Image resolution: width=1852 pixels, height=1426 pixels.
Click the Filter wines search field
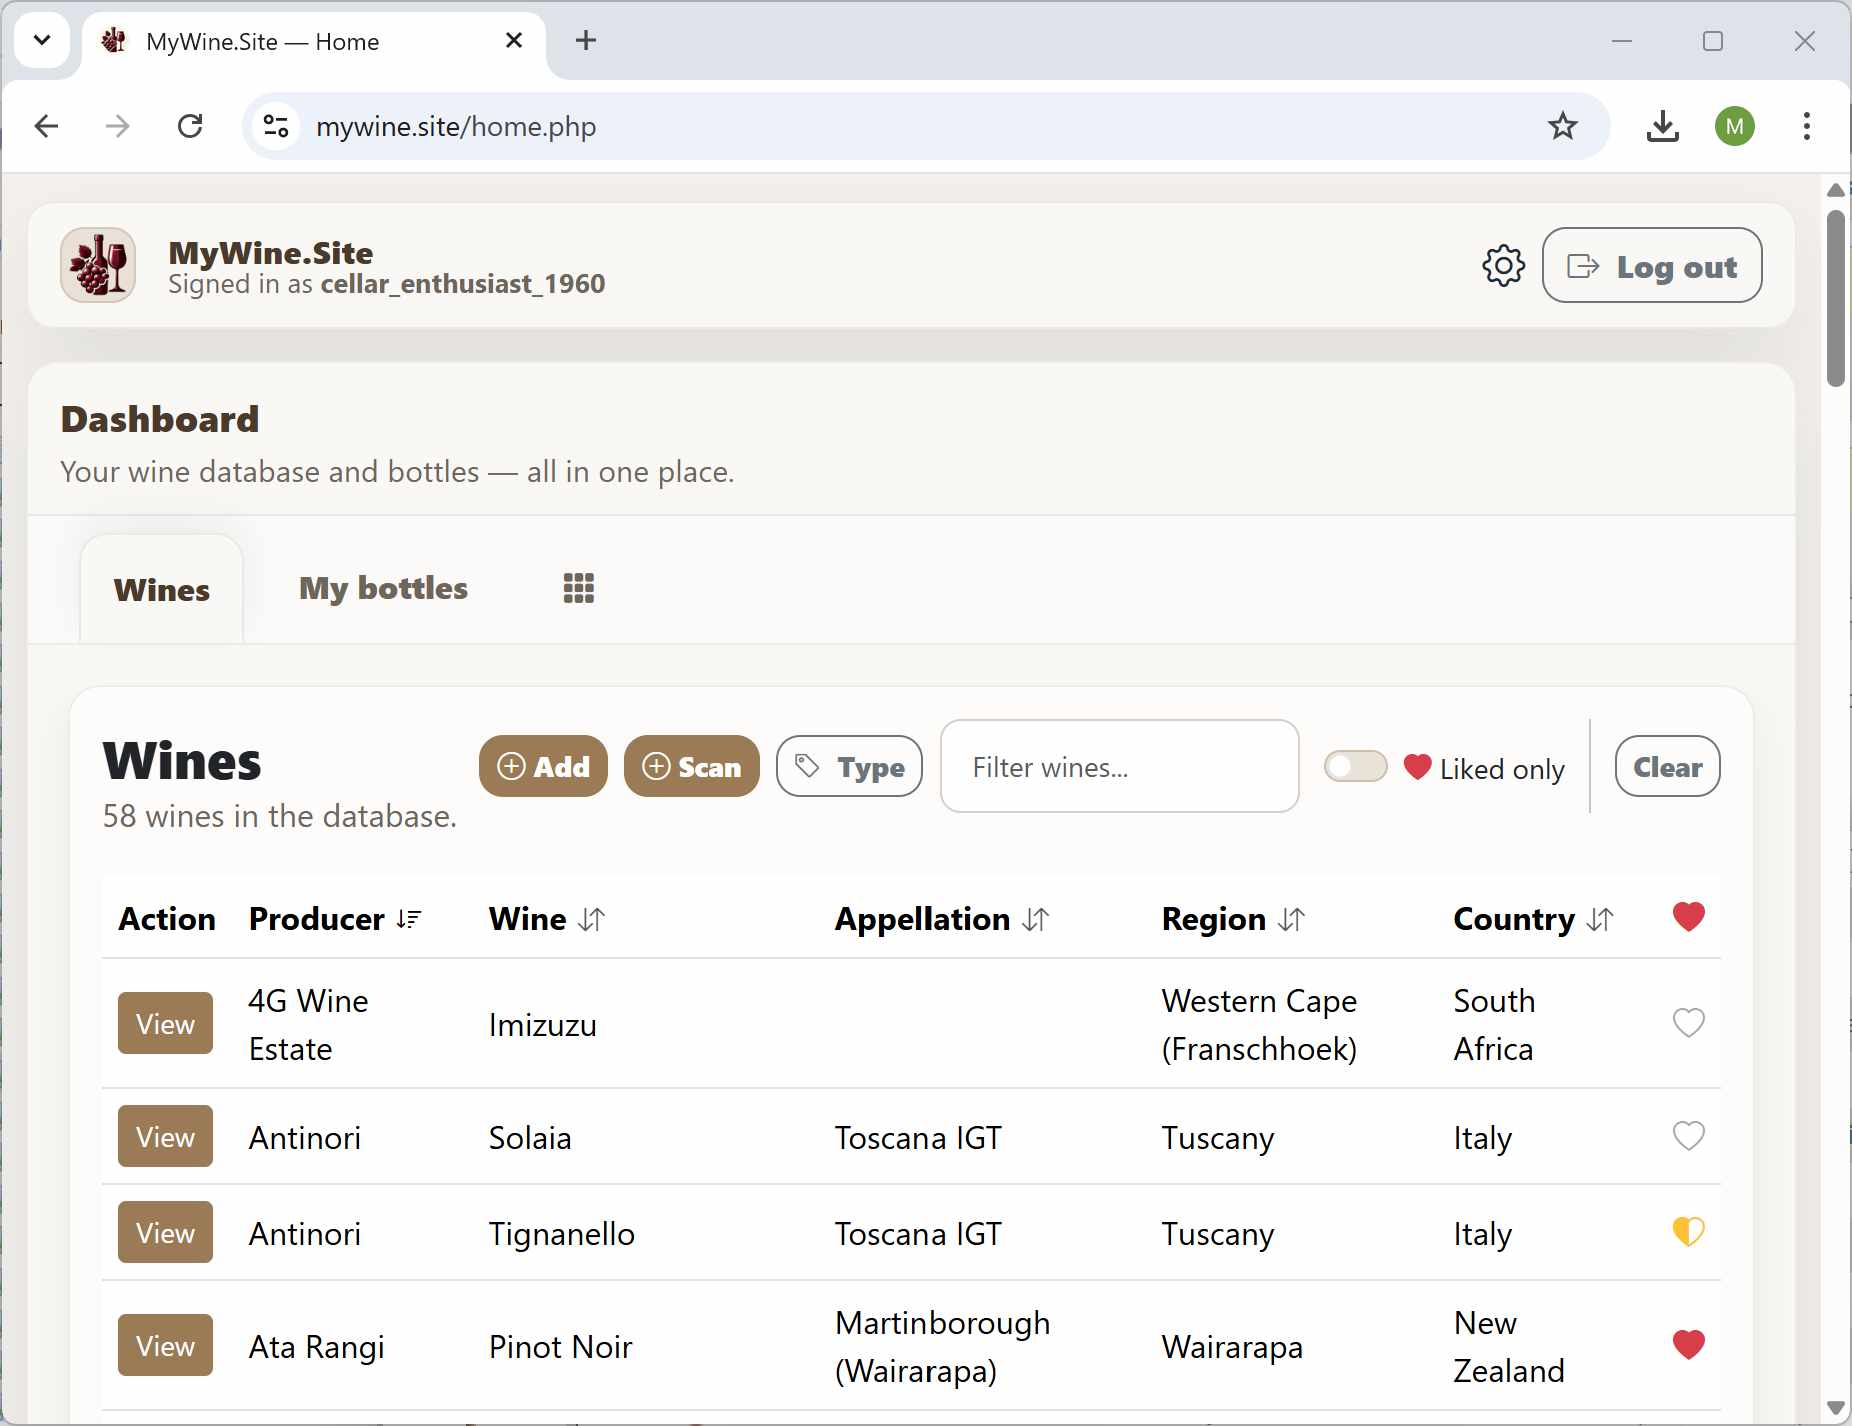pyautogui.click(x=1118, y=766)
